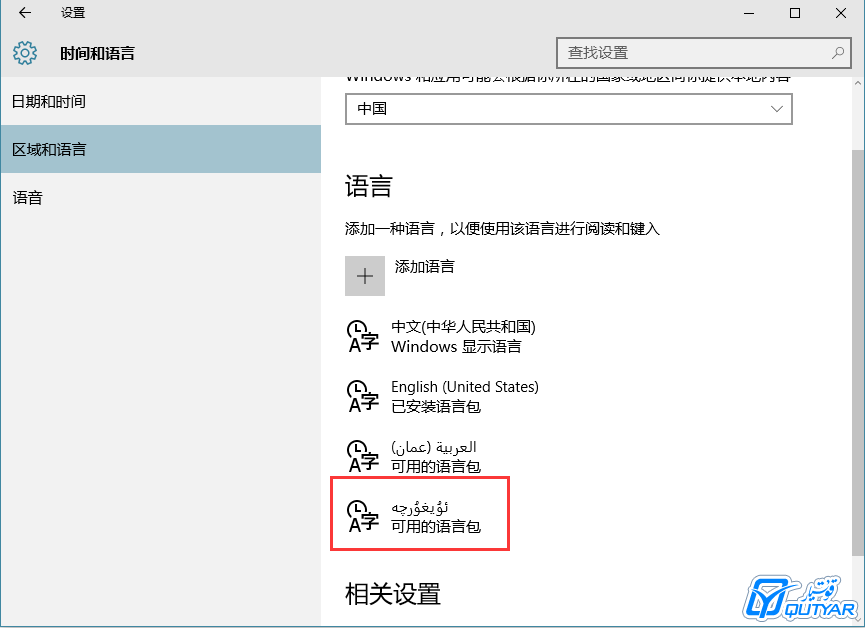The width and height of the screenshot is (865, 628).
Task: Maximize the 设置 window
Action: click(795, 13)
